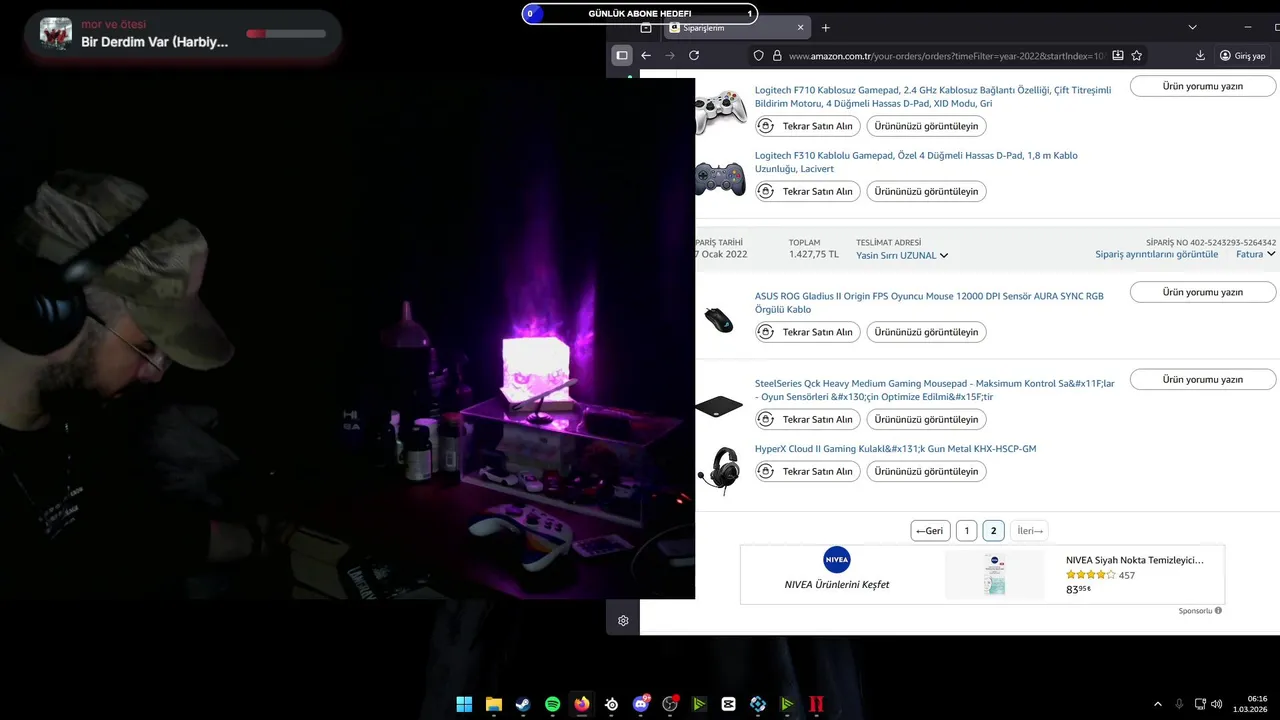The height and width of the screenshot is (720, 1280).
Task: Open Windows Start menu
Action: [x=464, y=704]
